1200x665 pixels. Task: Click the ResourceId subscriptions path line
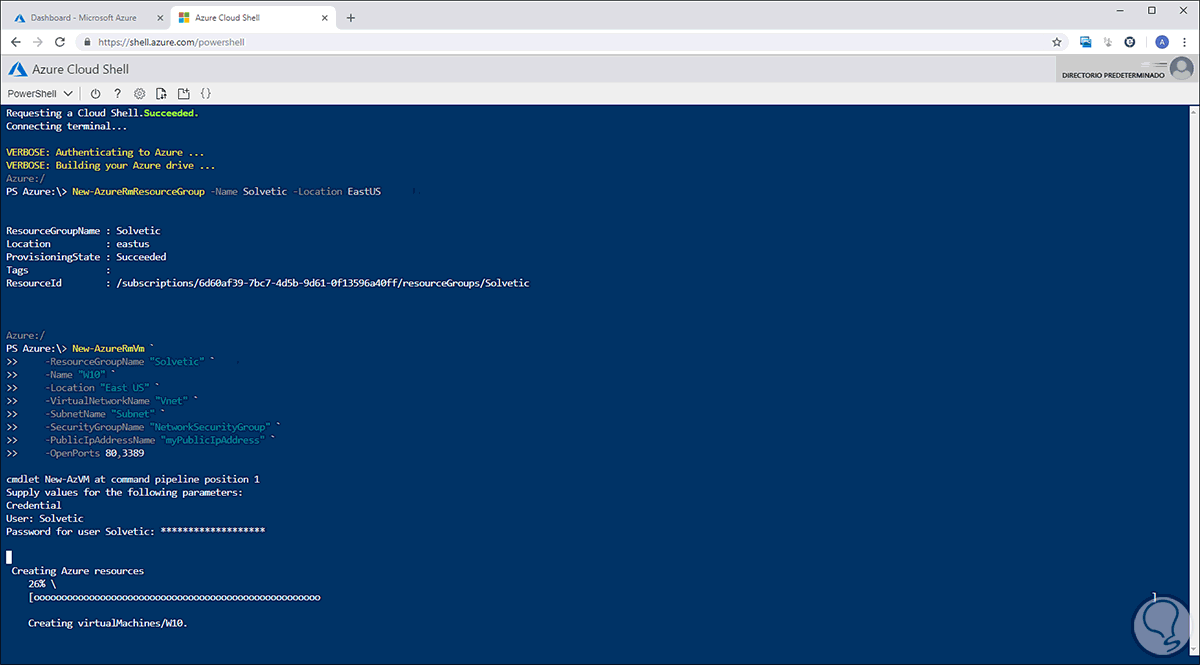point(267,283)
